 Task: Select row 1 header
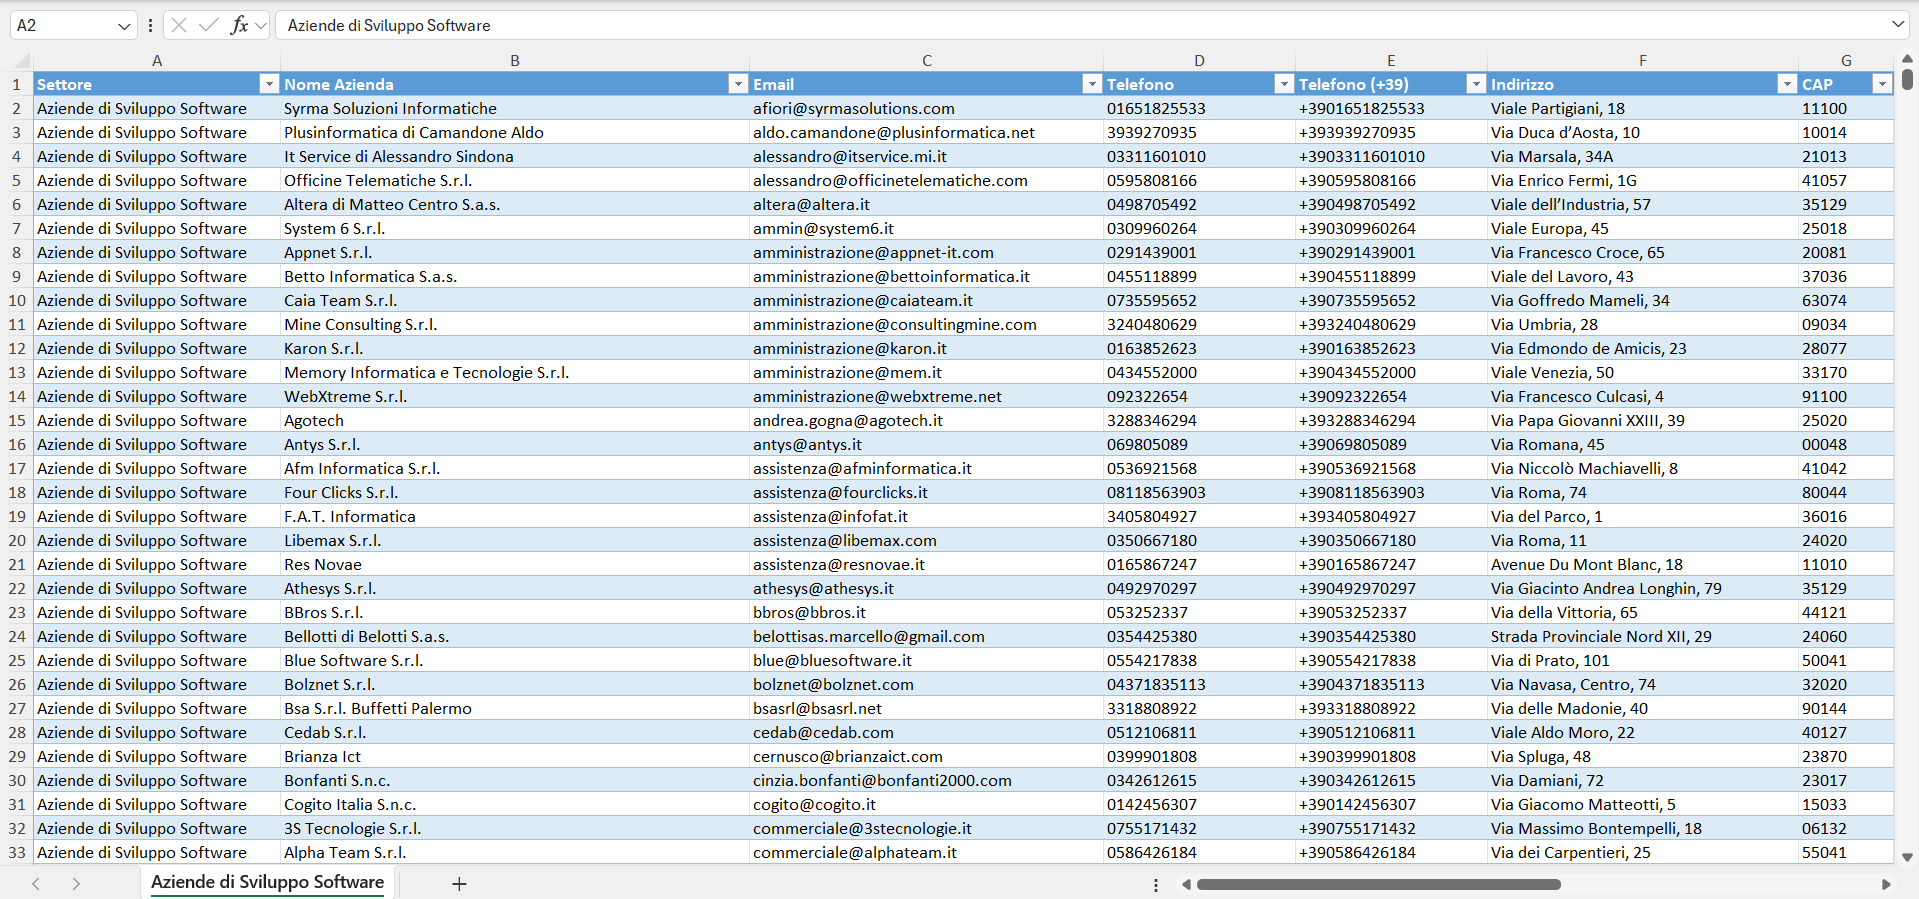[x=16, y=84]
